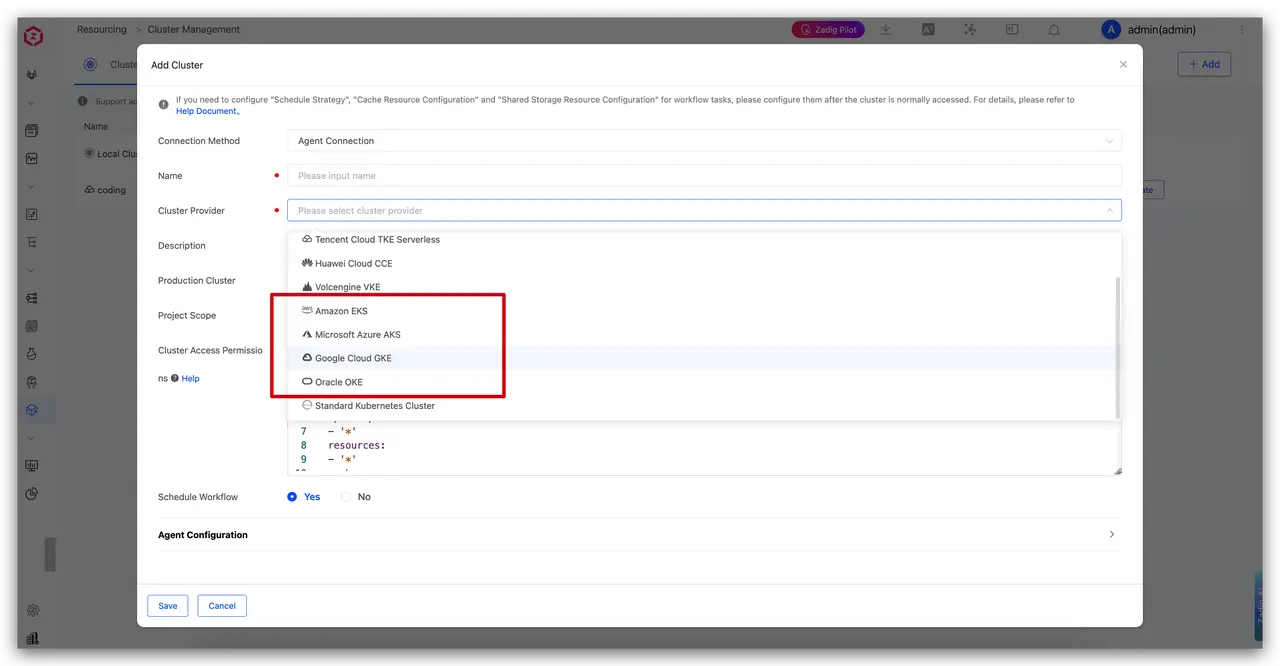Open the admin user avatar
This screenshot has height=666, width=1280.
(x=1110, y=30)
